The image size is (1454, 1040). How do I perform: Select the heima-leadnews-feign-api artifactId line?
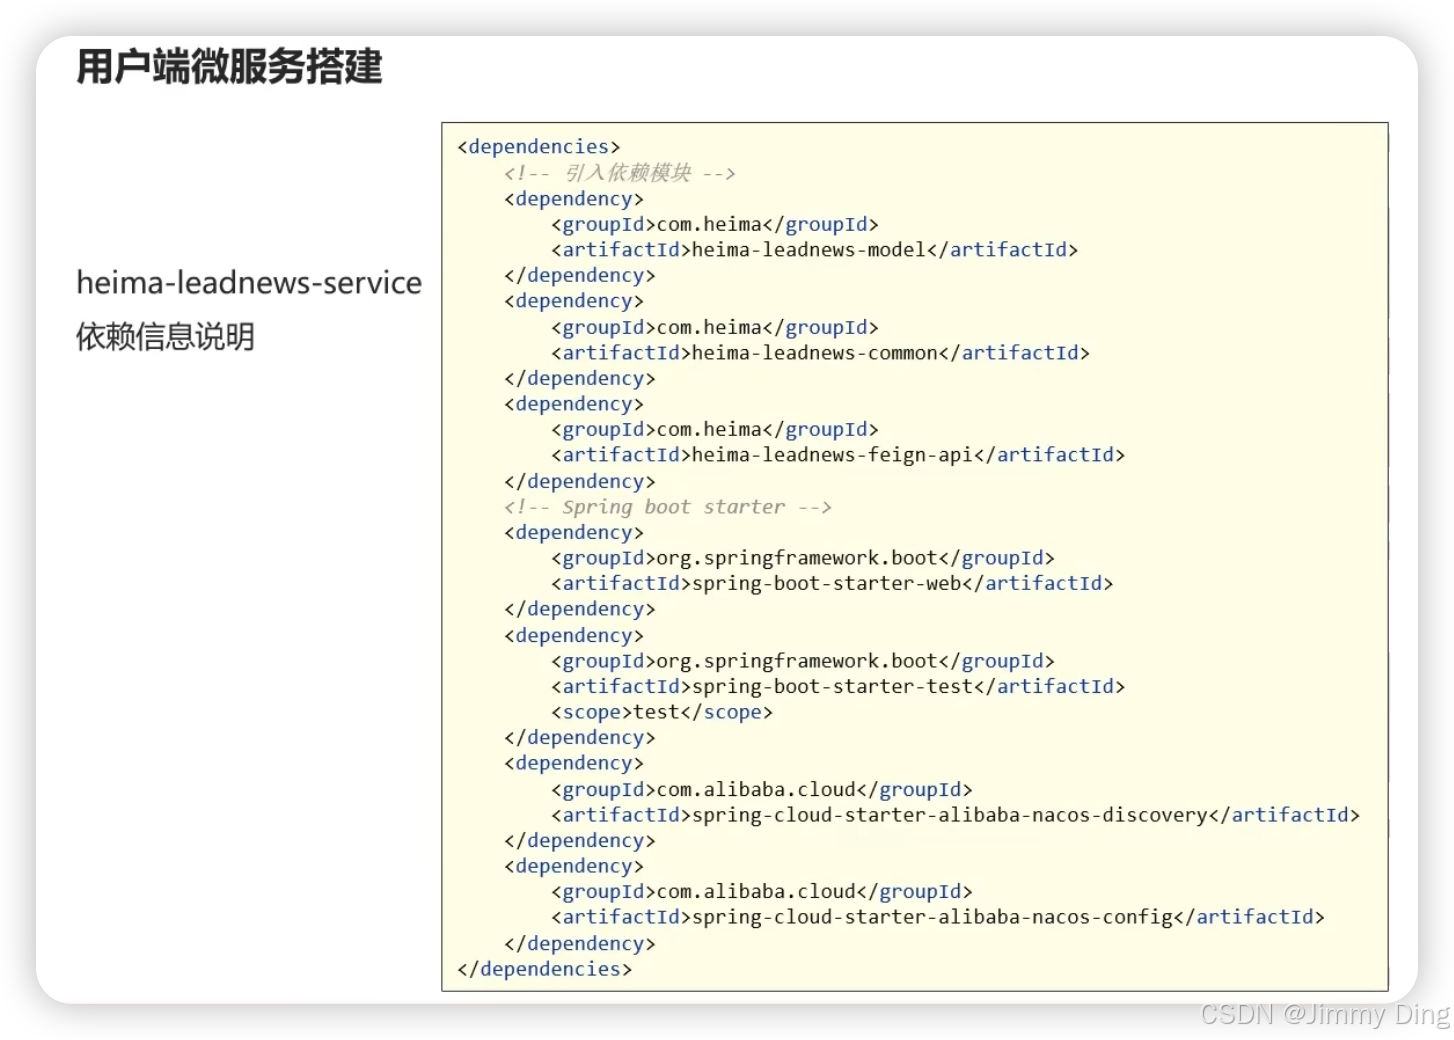(838, 455)
